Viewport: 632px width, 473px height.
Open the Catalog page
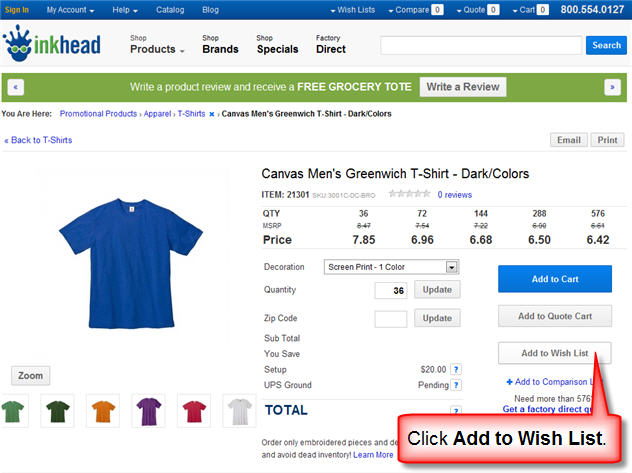coord(170,10)
